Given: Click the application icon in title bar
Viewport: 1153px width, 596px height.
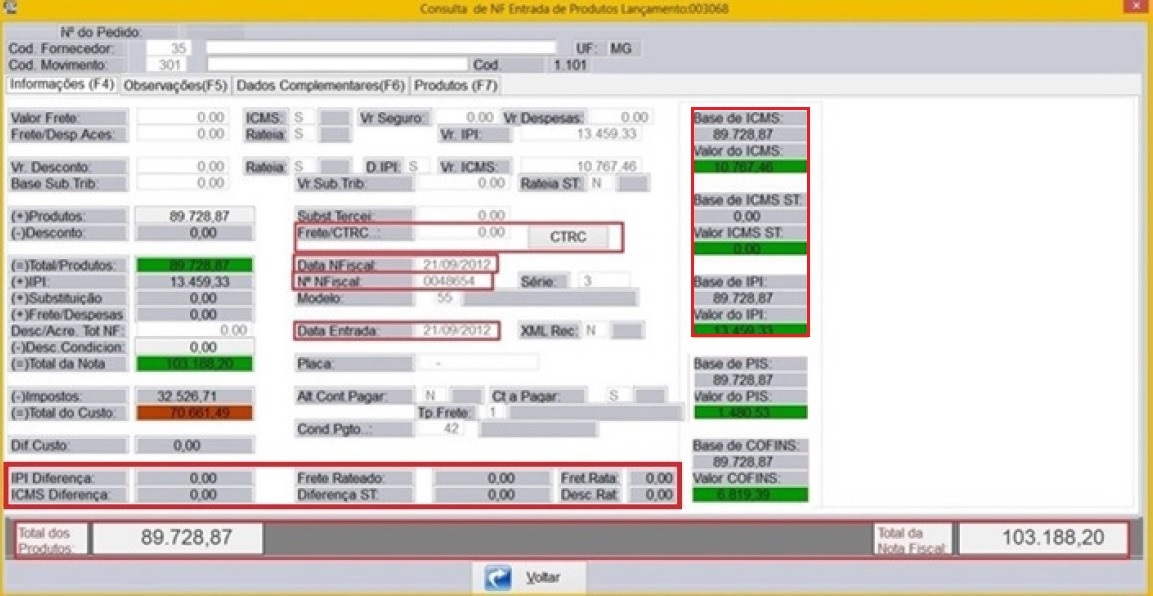Looking at the screenshot, I should 10,8.
